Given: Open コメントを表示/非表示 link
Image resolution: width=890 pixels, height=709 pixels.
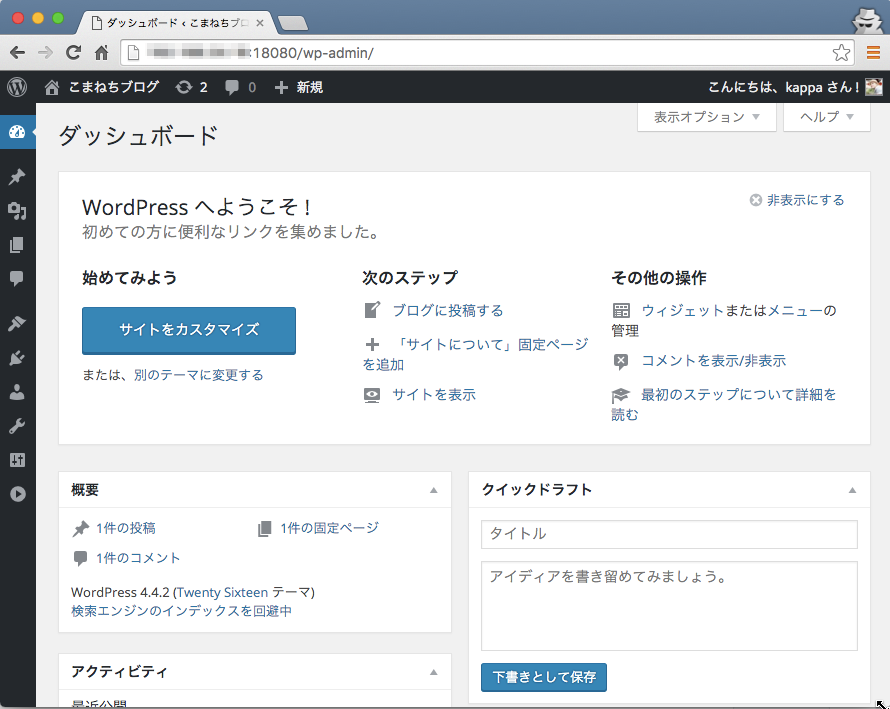Looking at the screenshot, I should point(713,360).
